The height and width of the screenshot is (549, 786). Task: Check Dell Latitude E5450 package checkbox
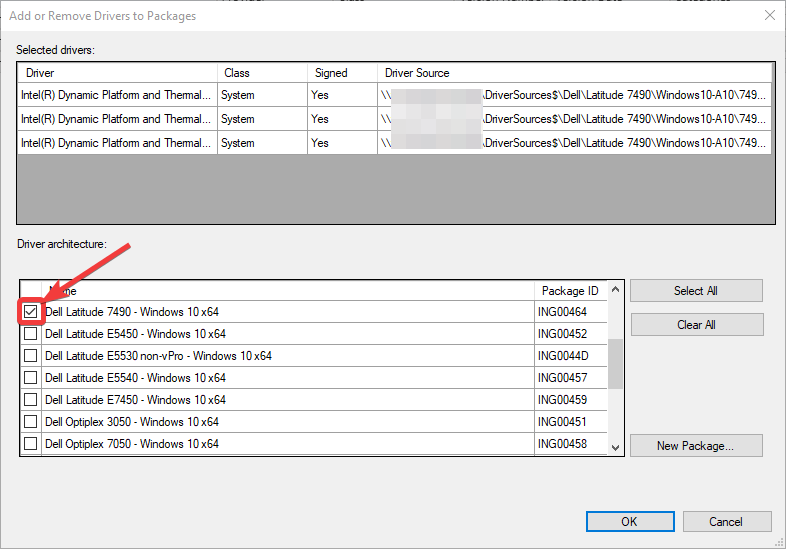point(31,334)
